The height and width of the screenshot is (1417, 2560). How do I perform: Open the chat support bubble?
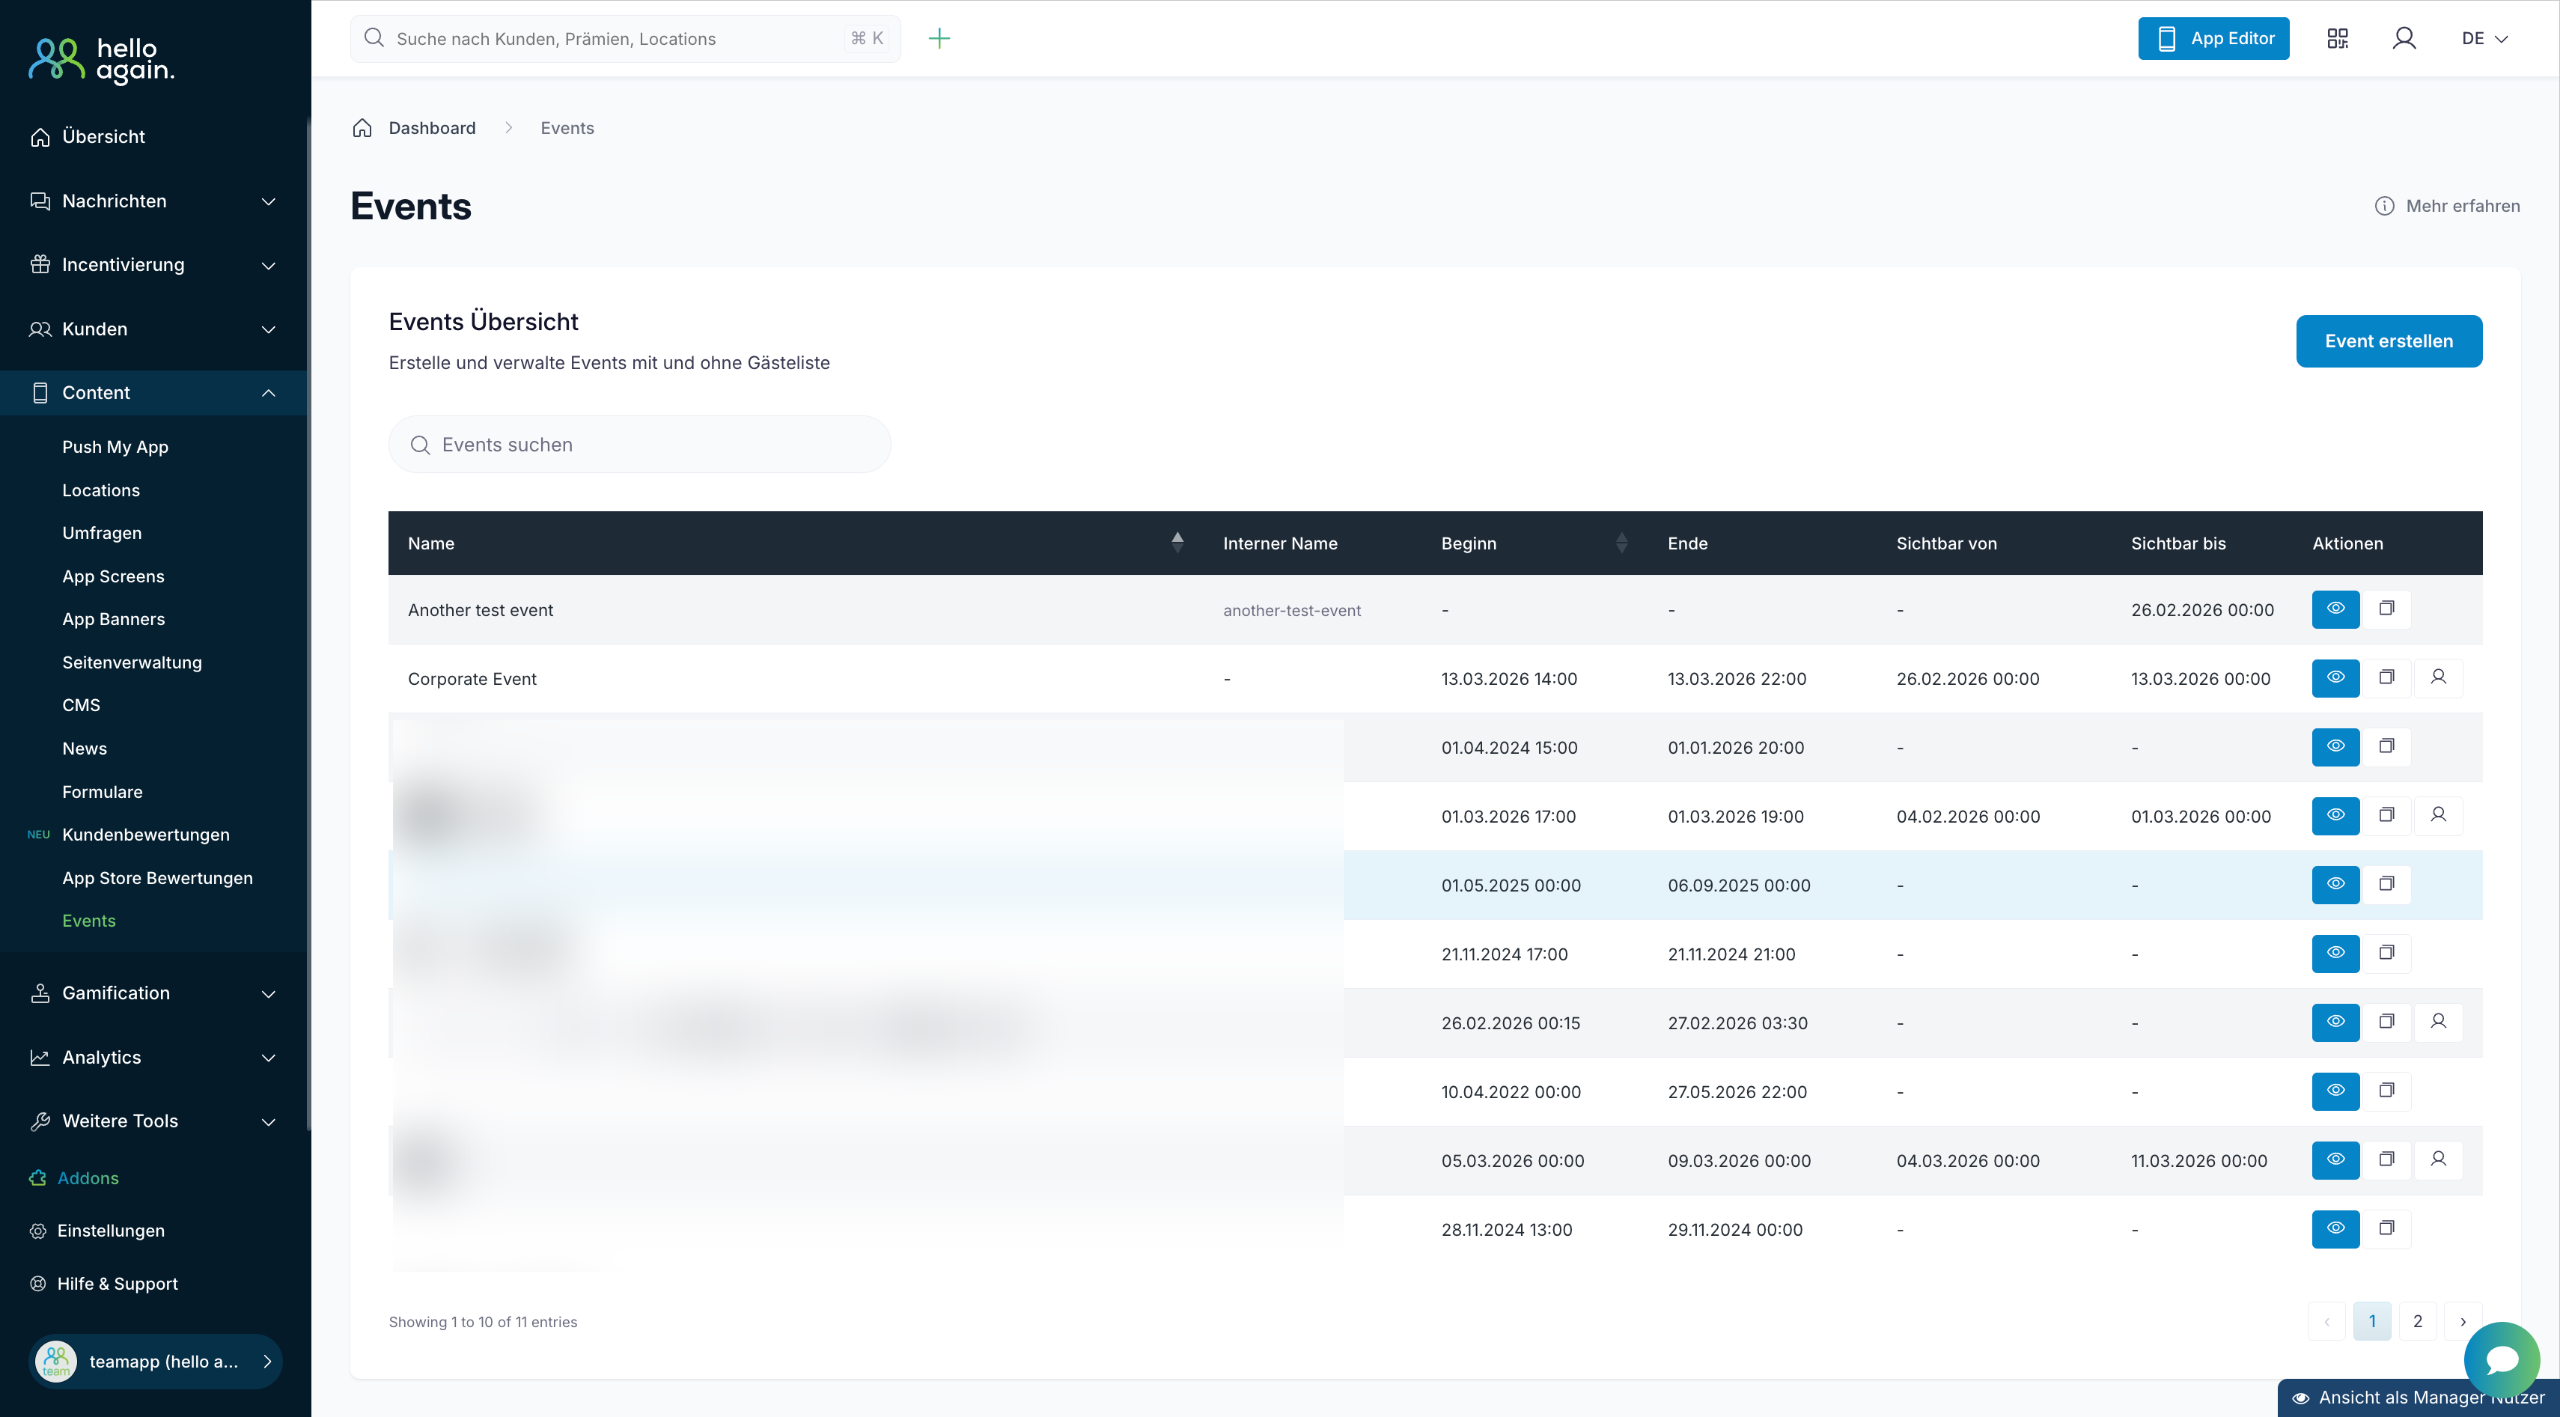click(x=2501, y=1359)
